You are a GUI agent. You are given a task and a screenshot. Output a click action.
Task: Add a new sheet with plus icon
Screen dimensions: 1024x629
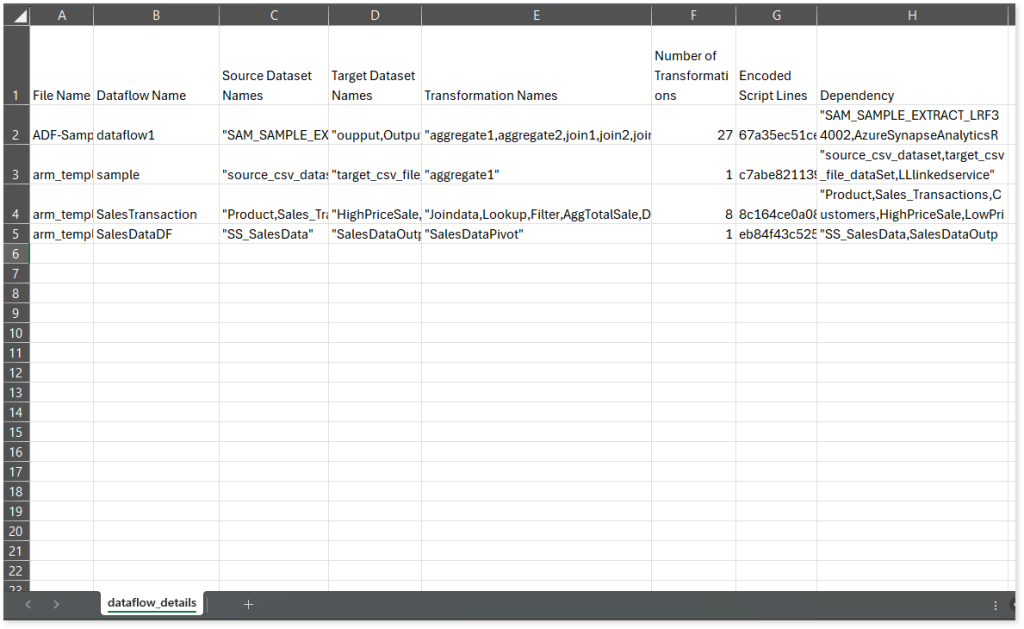click(248, 604)
